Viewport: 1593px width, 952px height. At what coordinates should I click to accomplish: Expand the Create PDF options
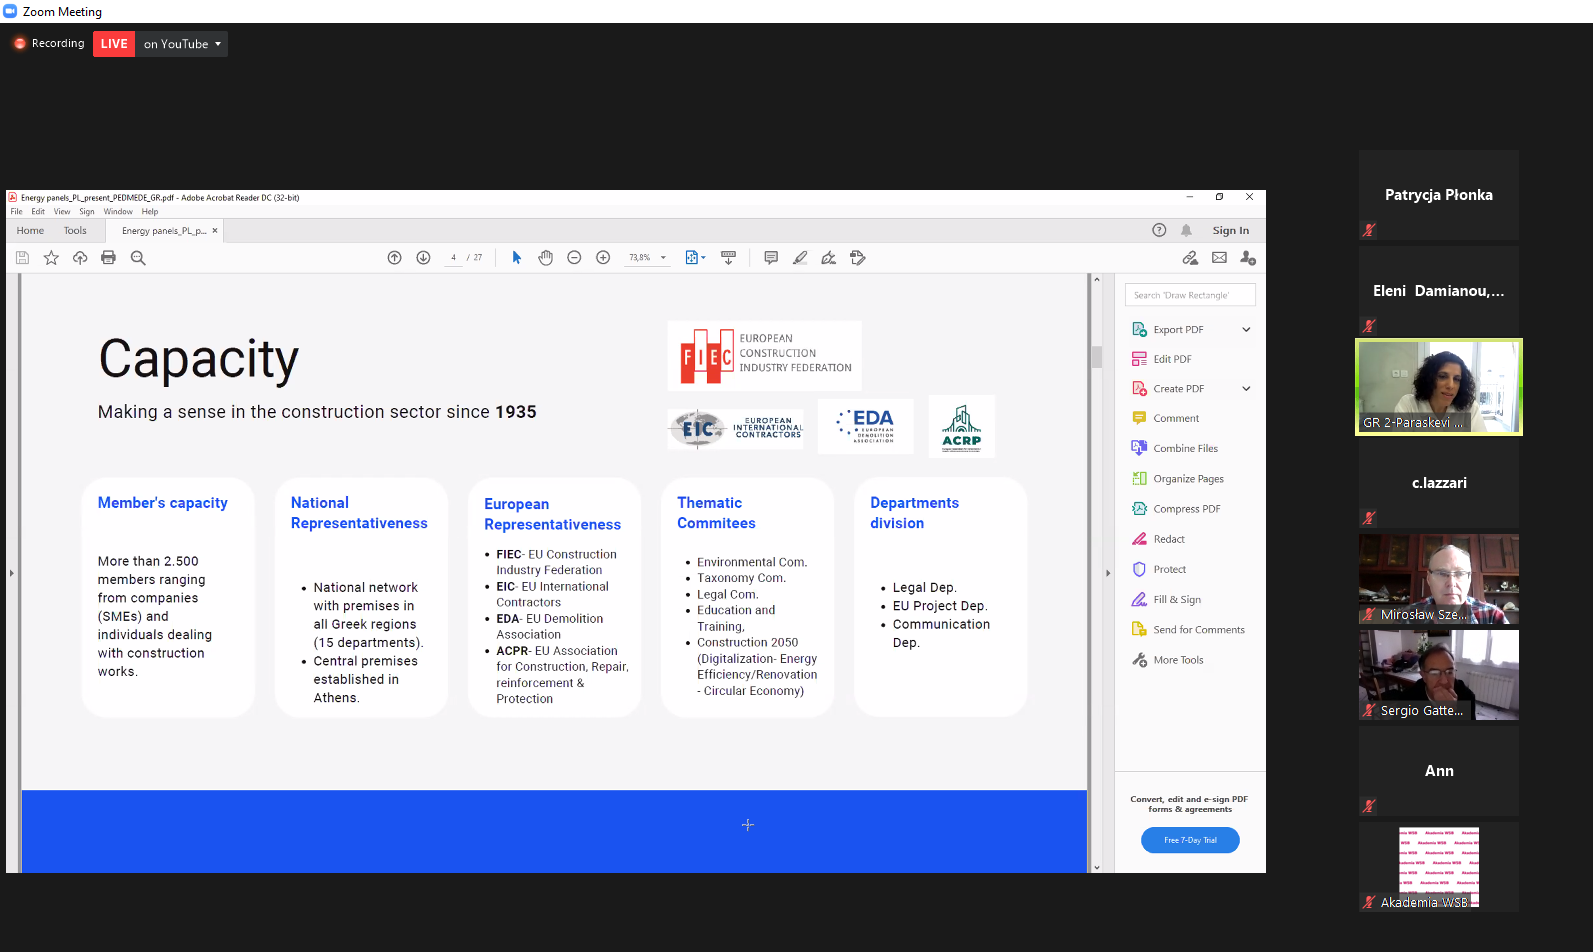pos(1246,389)
